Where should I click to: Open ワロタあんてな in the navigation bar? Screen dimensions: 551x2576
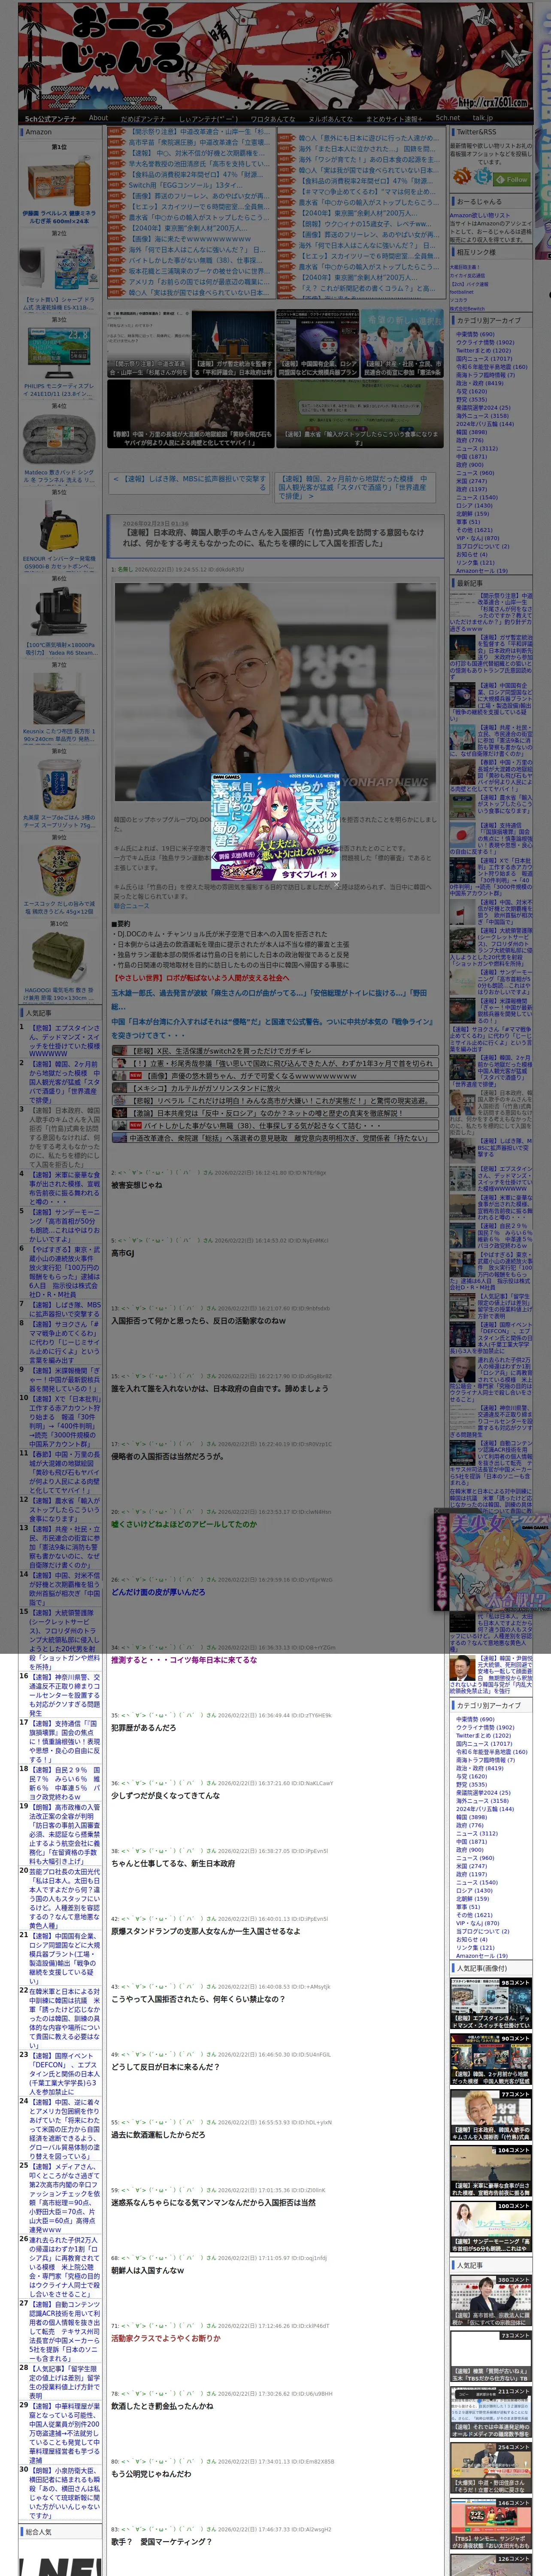click(272, 118)
